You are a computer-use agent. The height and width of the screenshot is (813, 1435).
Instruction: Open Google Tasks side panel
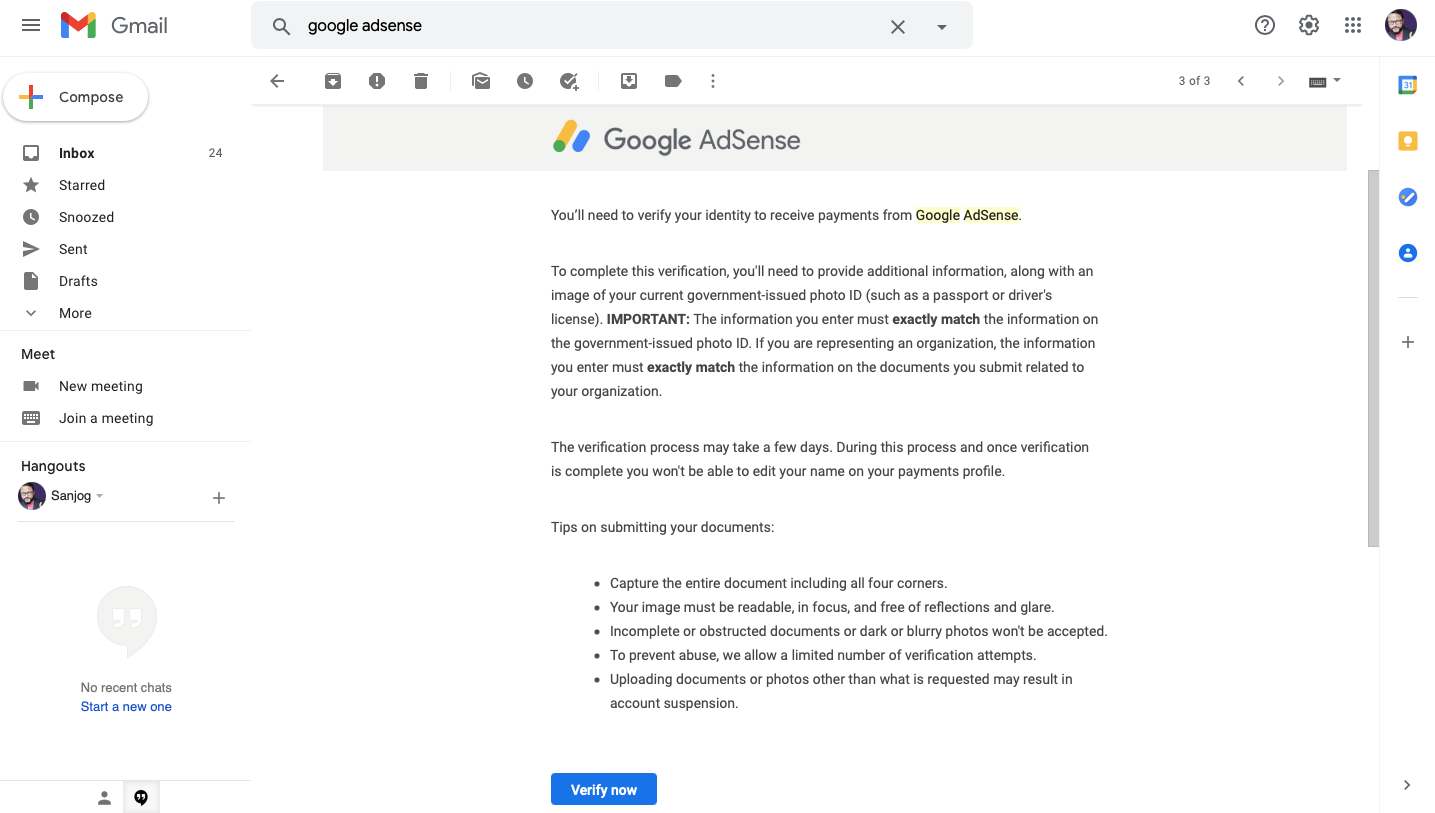[1408, 197]
